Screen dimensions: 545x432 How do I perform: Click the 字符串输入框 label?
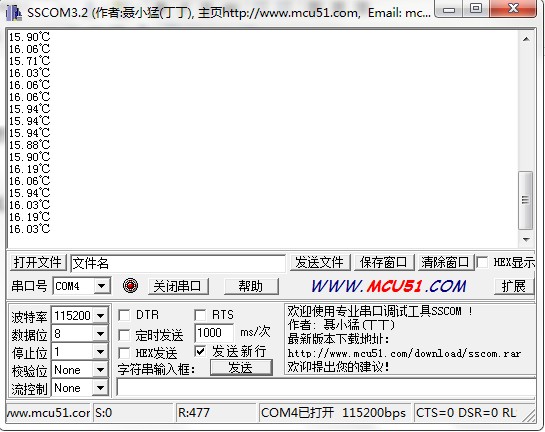pos(157,369)
